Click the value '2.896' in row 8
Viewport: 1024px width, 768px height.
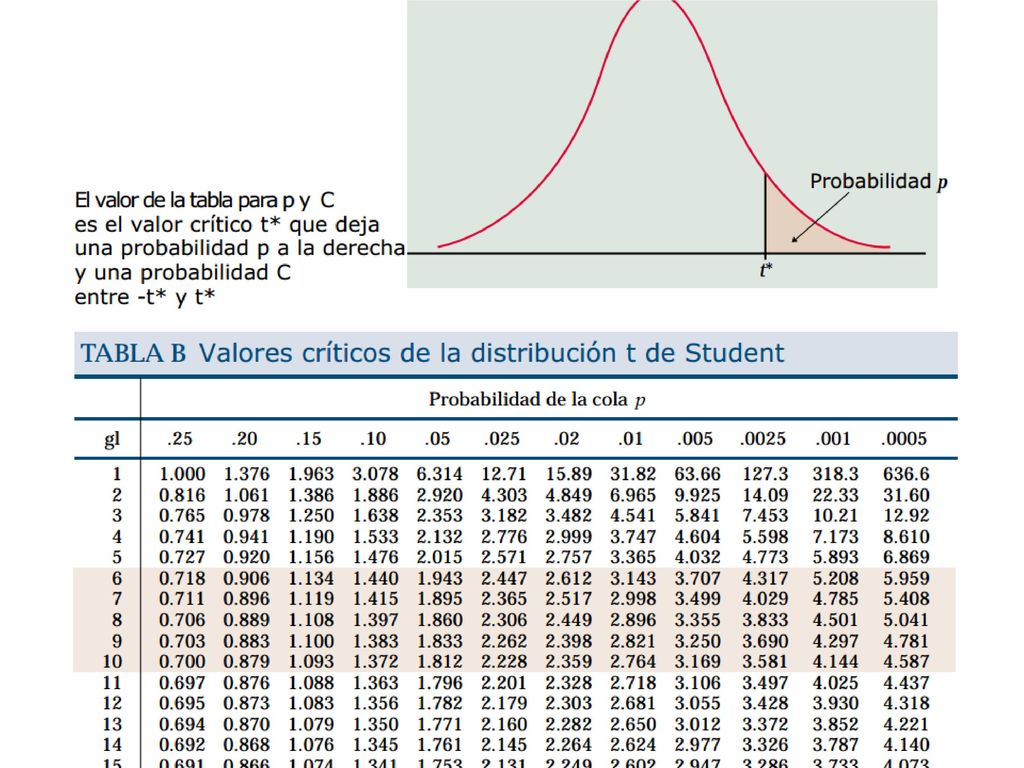(633, 620)
